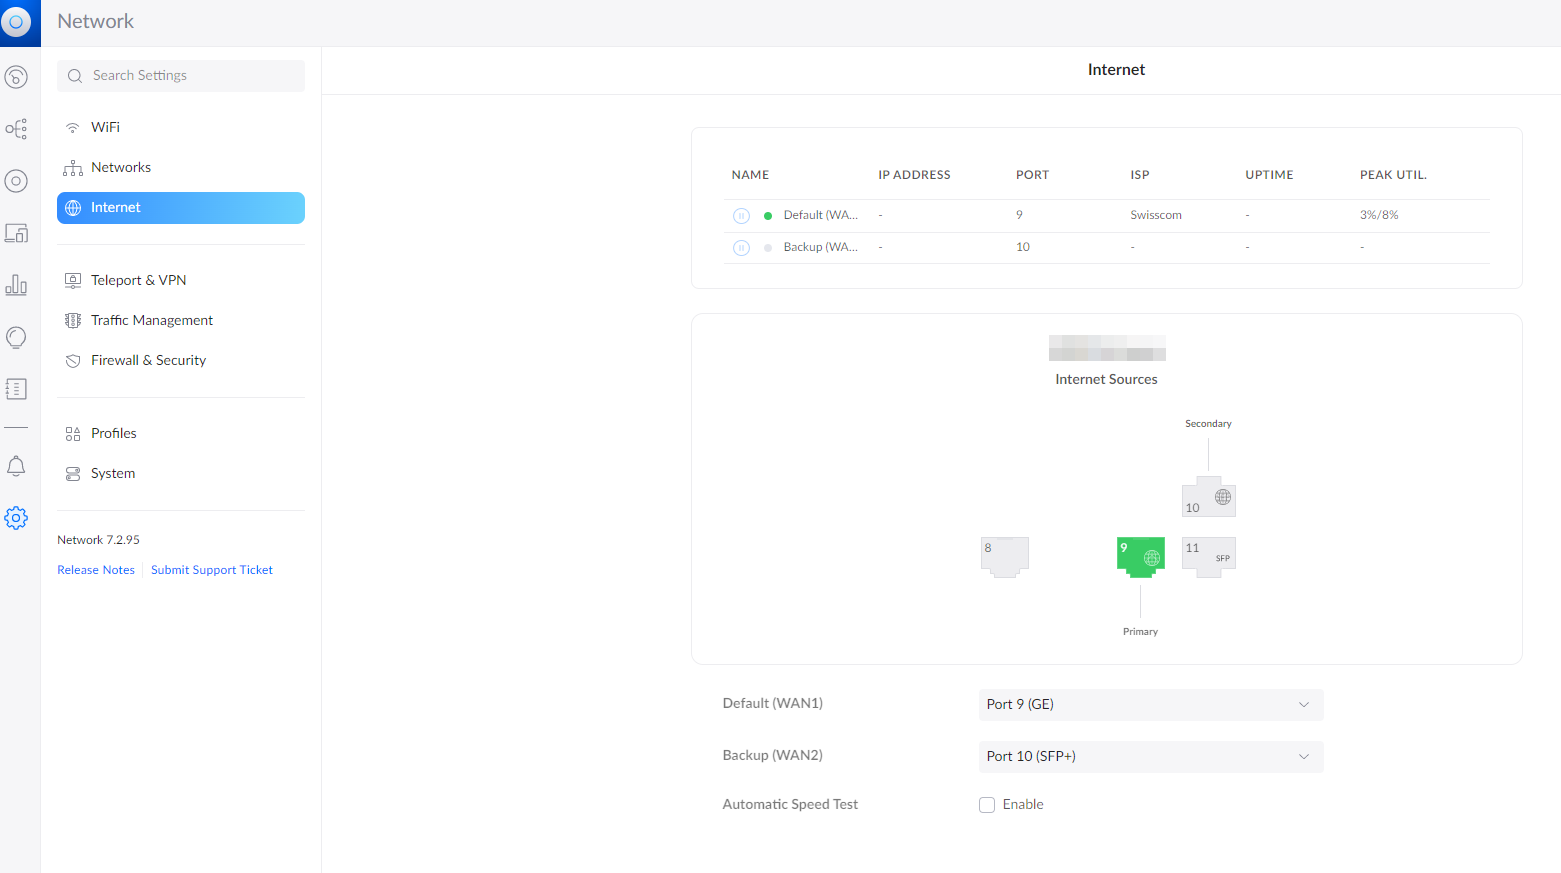
Task: Open the Statistics bar chart icon
Action: click(x=16, y=285)
